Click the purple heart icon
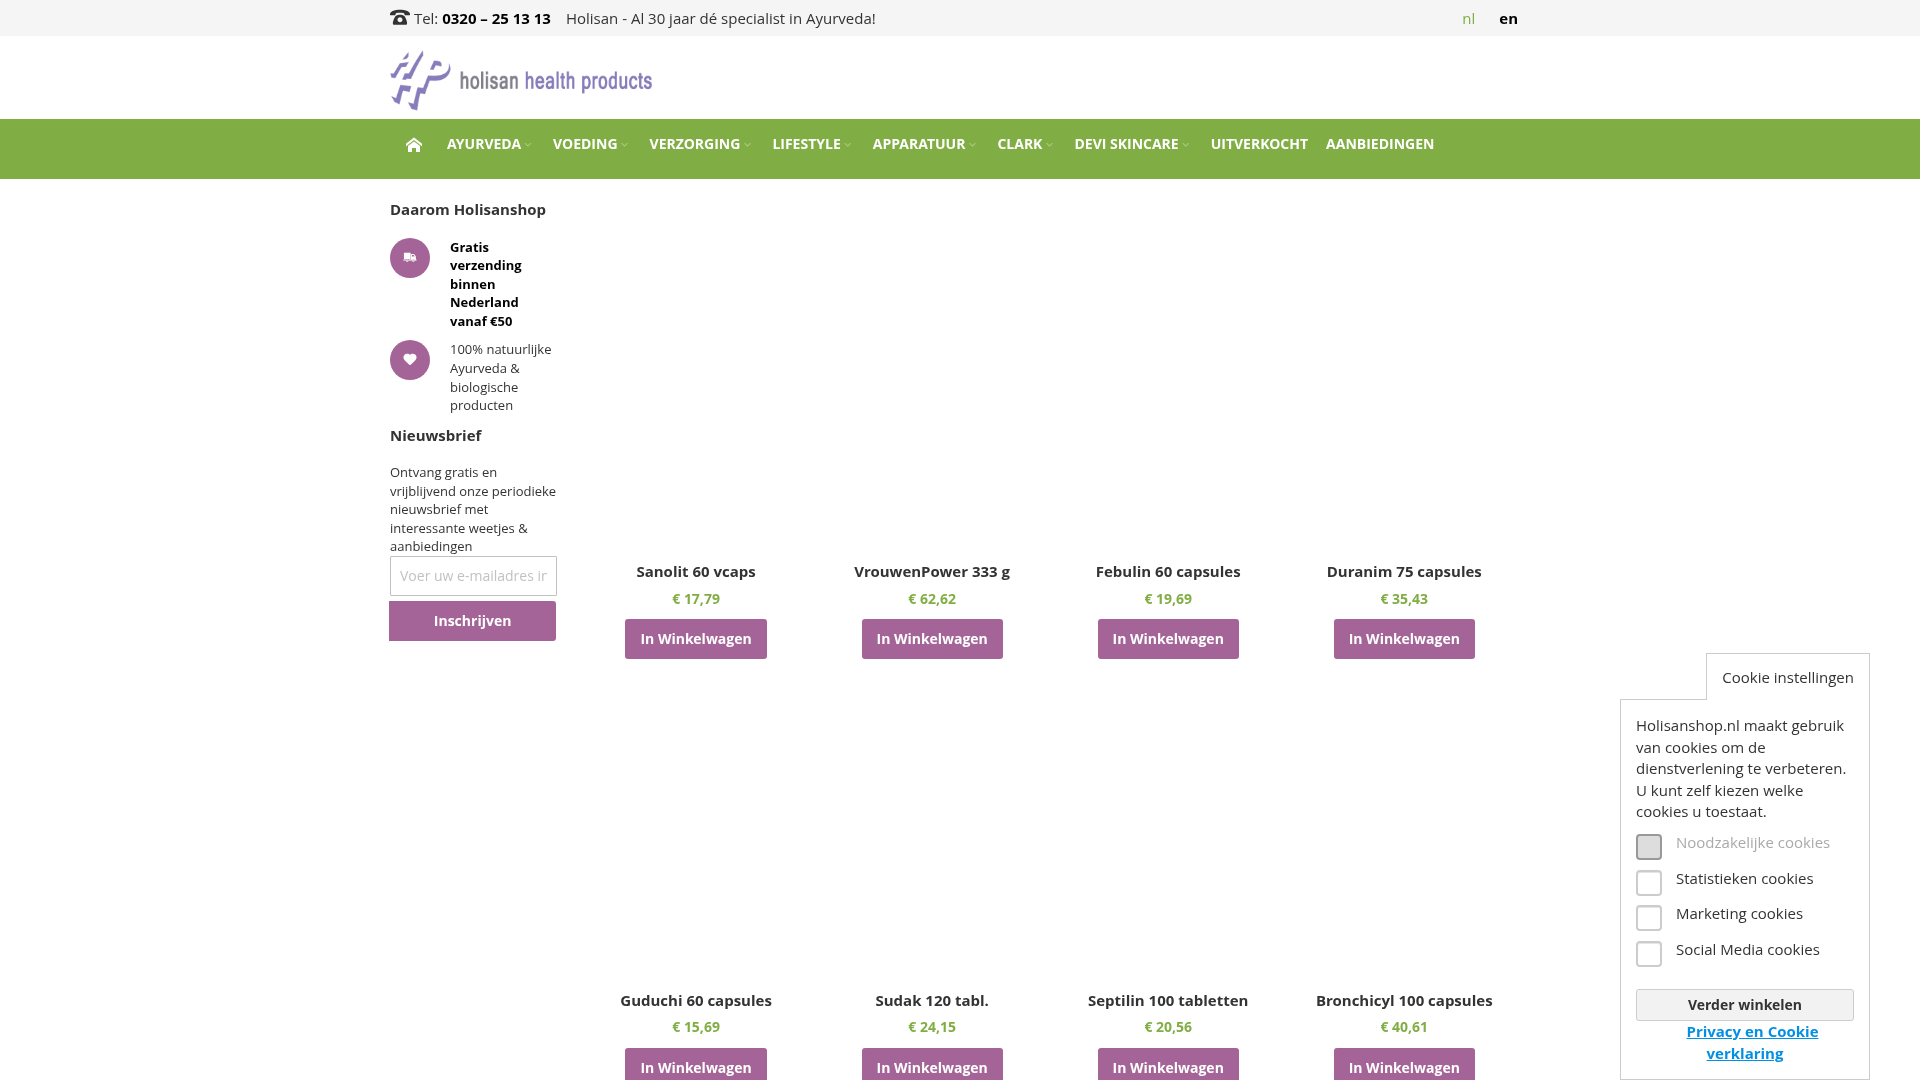 coord(410,360)
